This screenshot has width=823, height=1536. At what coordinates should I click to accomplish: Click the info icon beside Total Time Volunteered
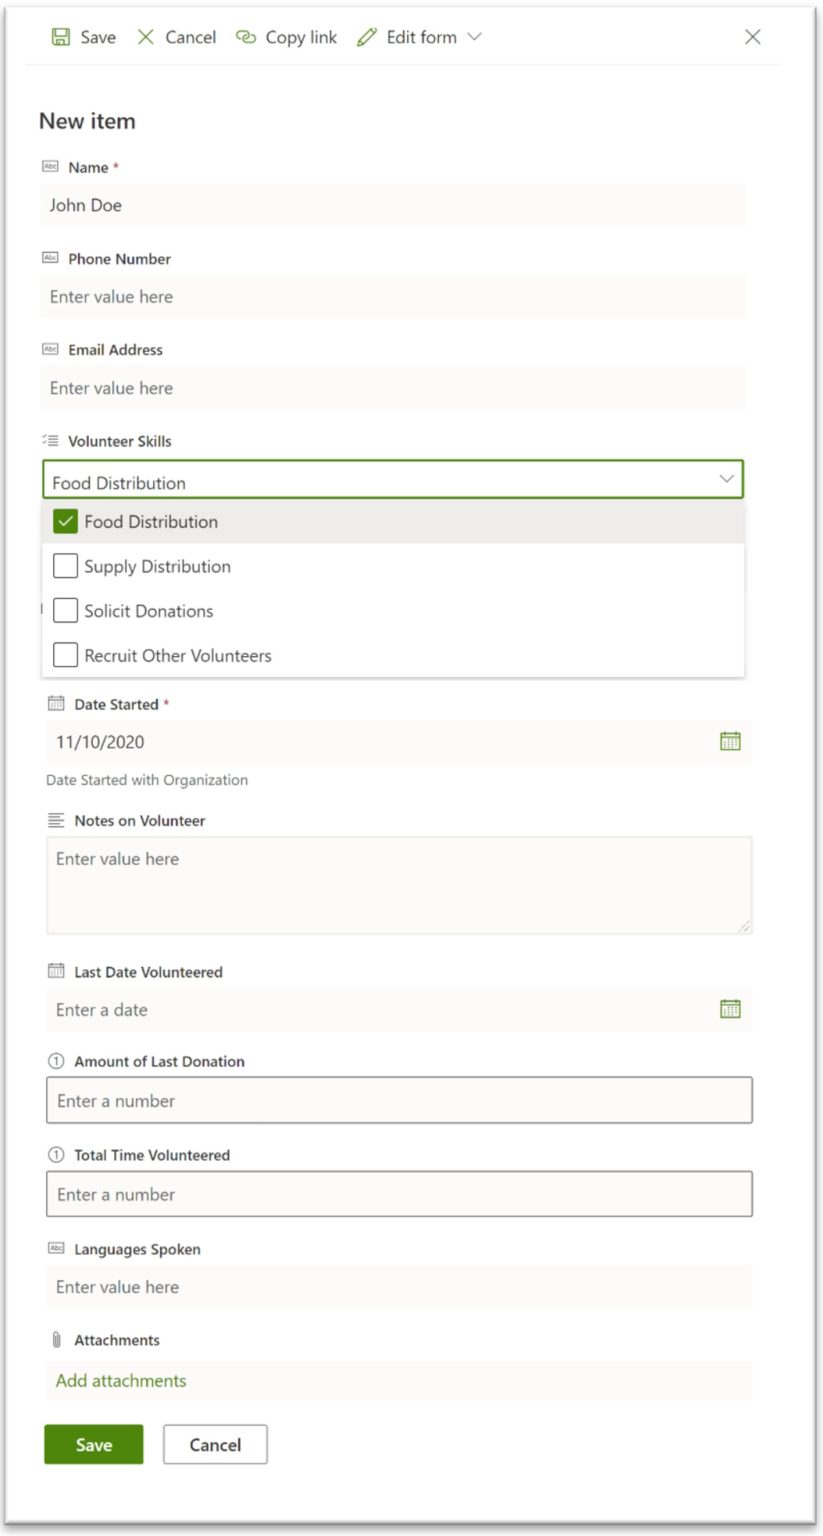point(53,1154)
